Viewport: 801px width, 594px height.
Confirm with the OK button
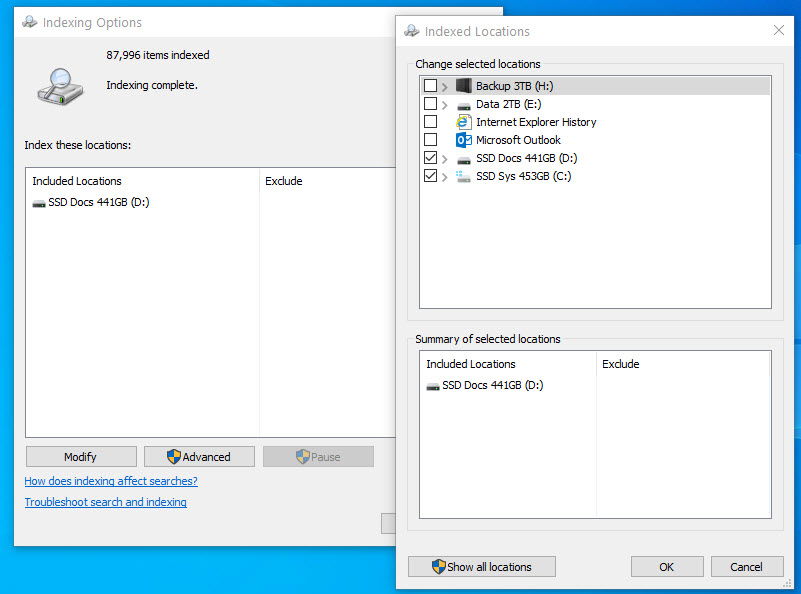point(667,567)
